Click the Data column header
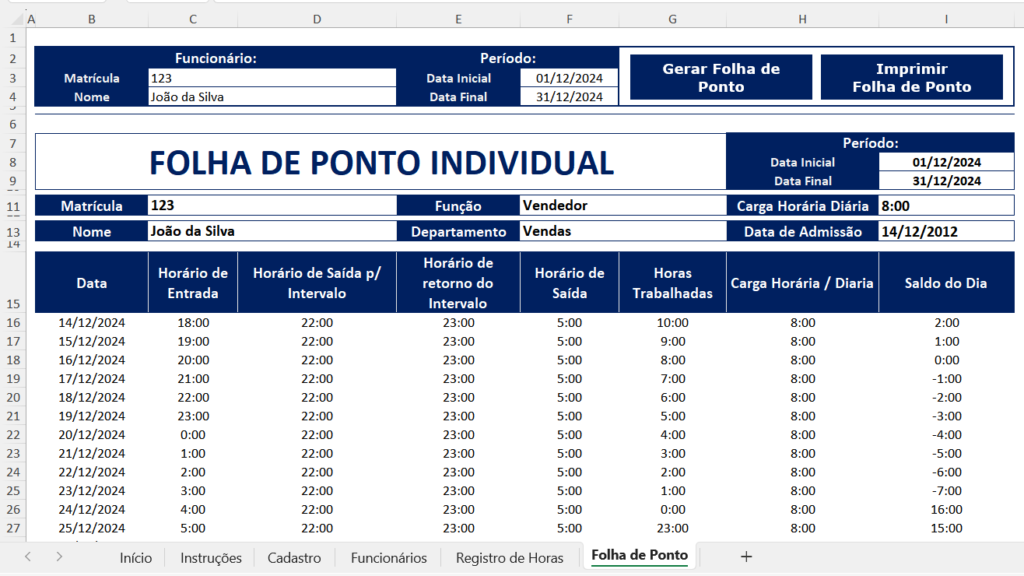The image size is (1024, 576). (91, 283)
